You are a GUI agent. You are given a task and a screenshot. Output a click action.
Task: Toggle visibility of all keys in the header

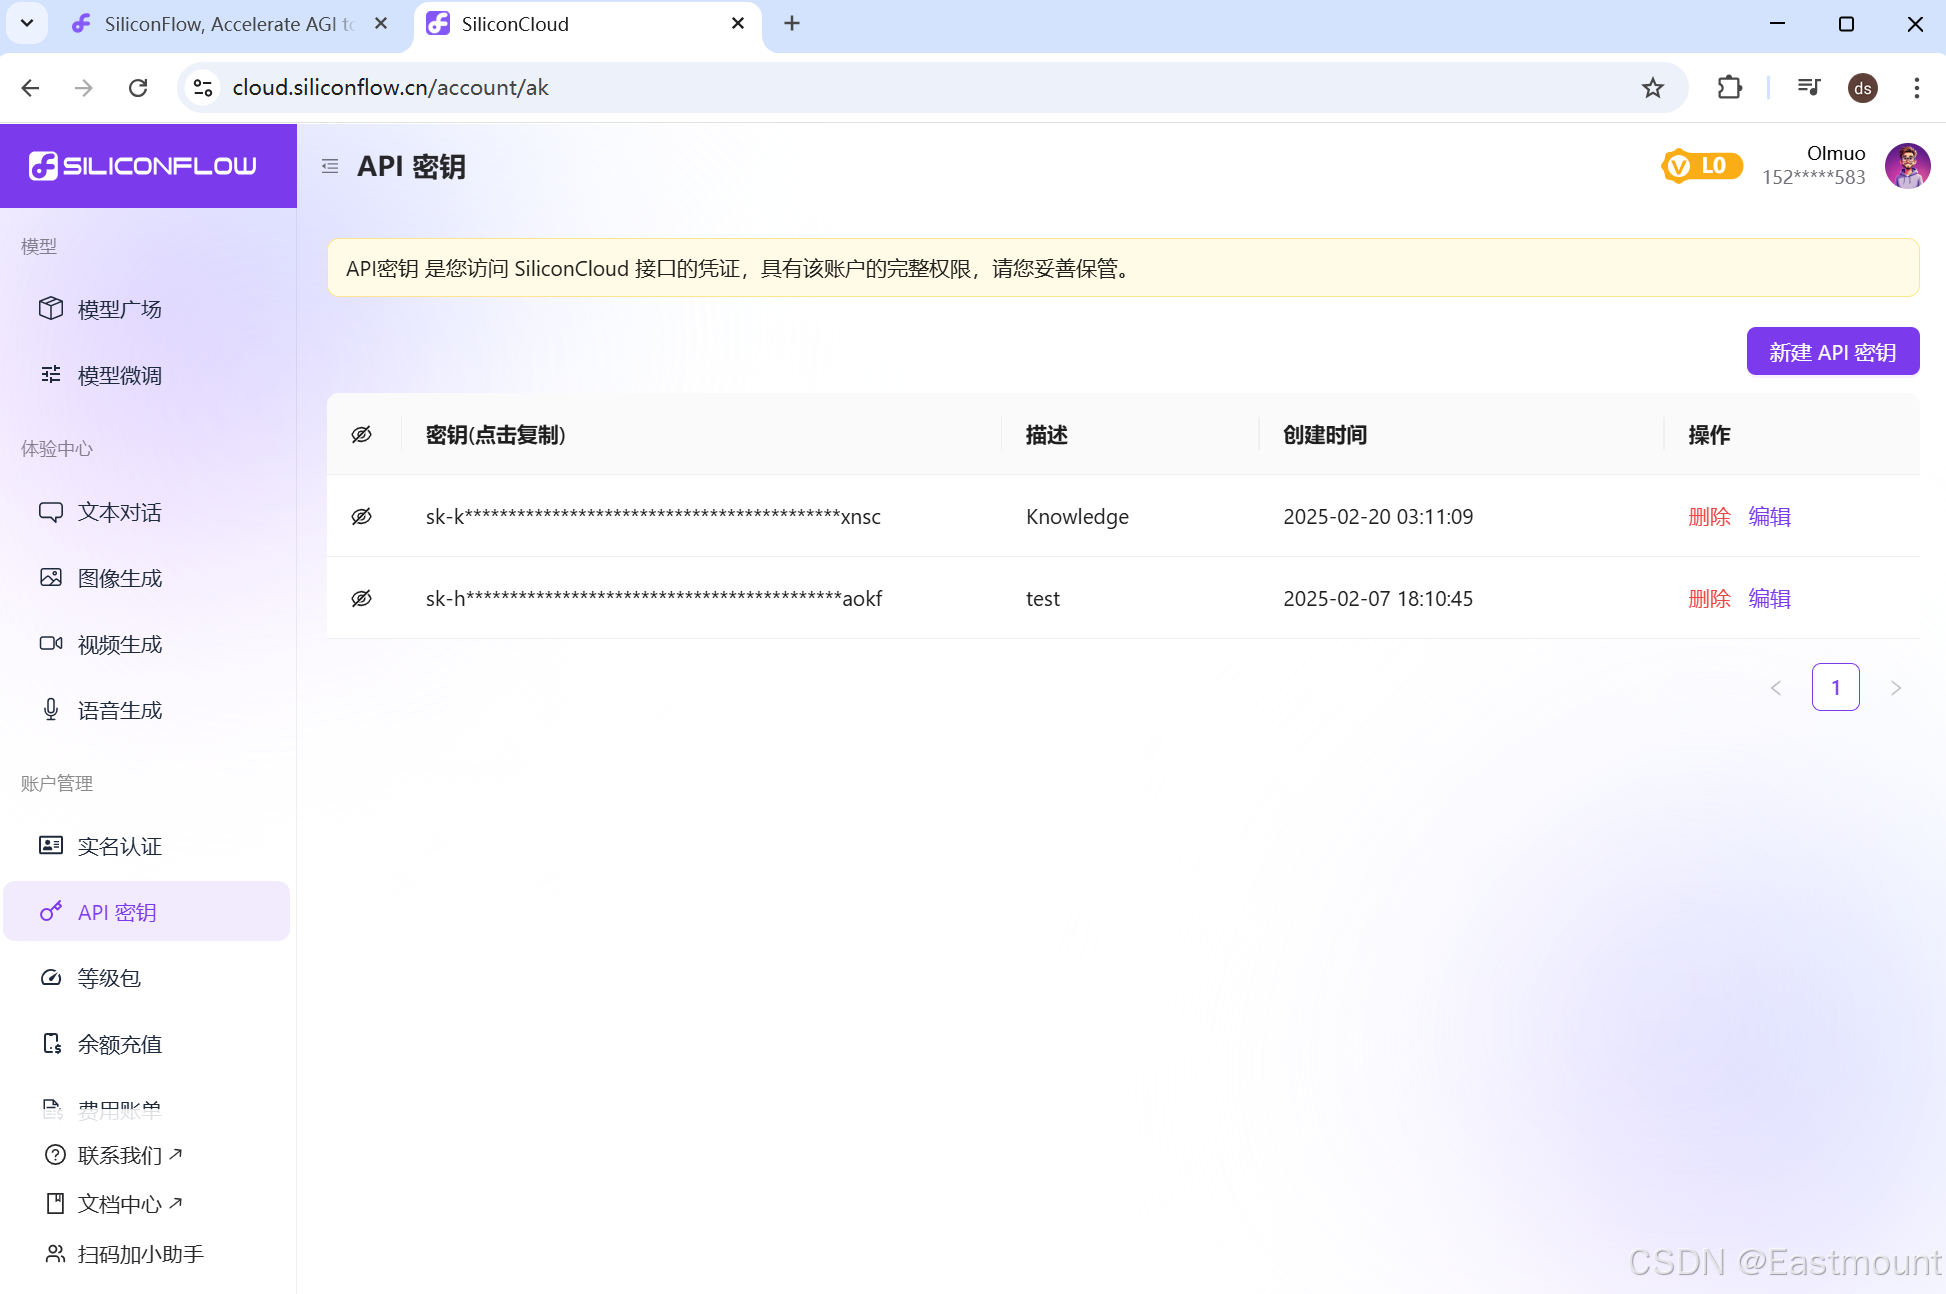362,435
